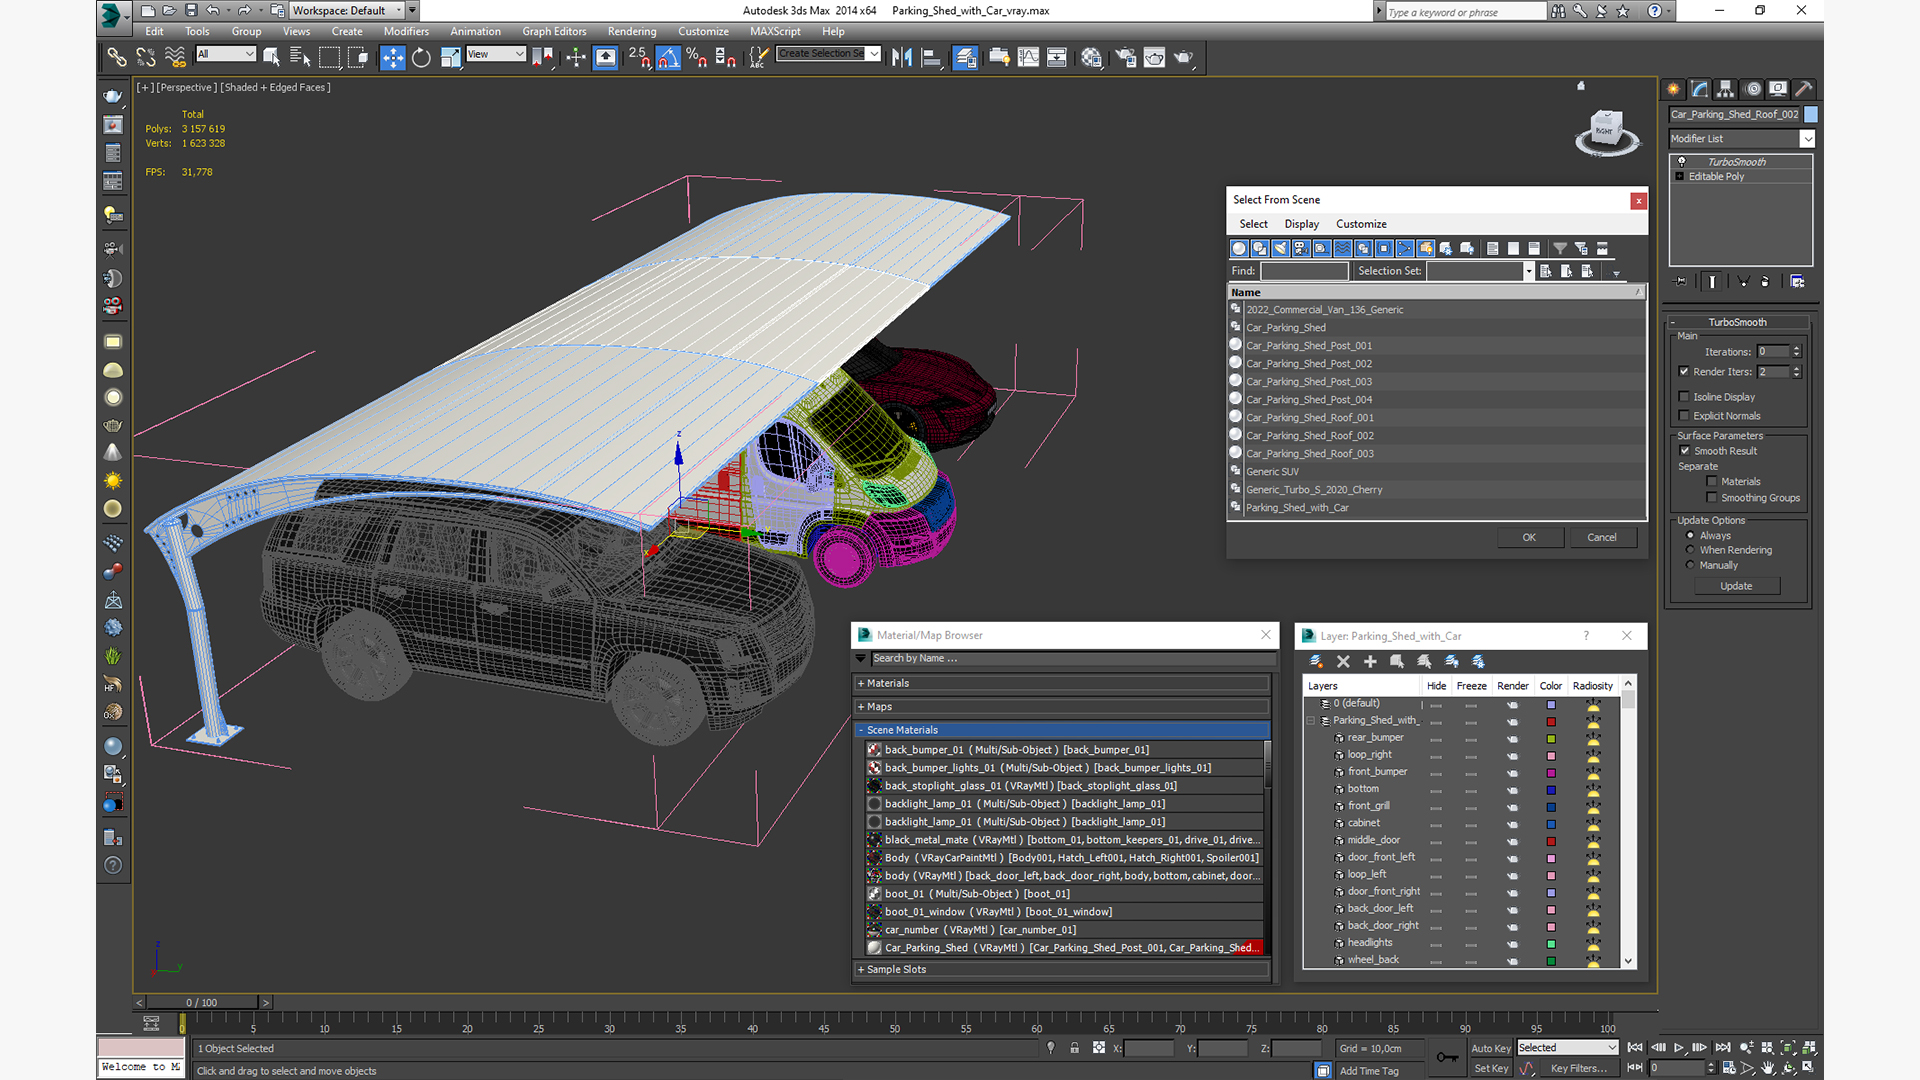Screen dimensions: 1920x1080
Task: Click the rear_bumper layer color swatch
Action: pyautogui.click(x=1551, y=738)
